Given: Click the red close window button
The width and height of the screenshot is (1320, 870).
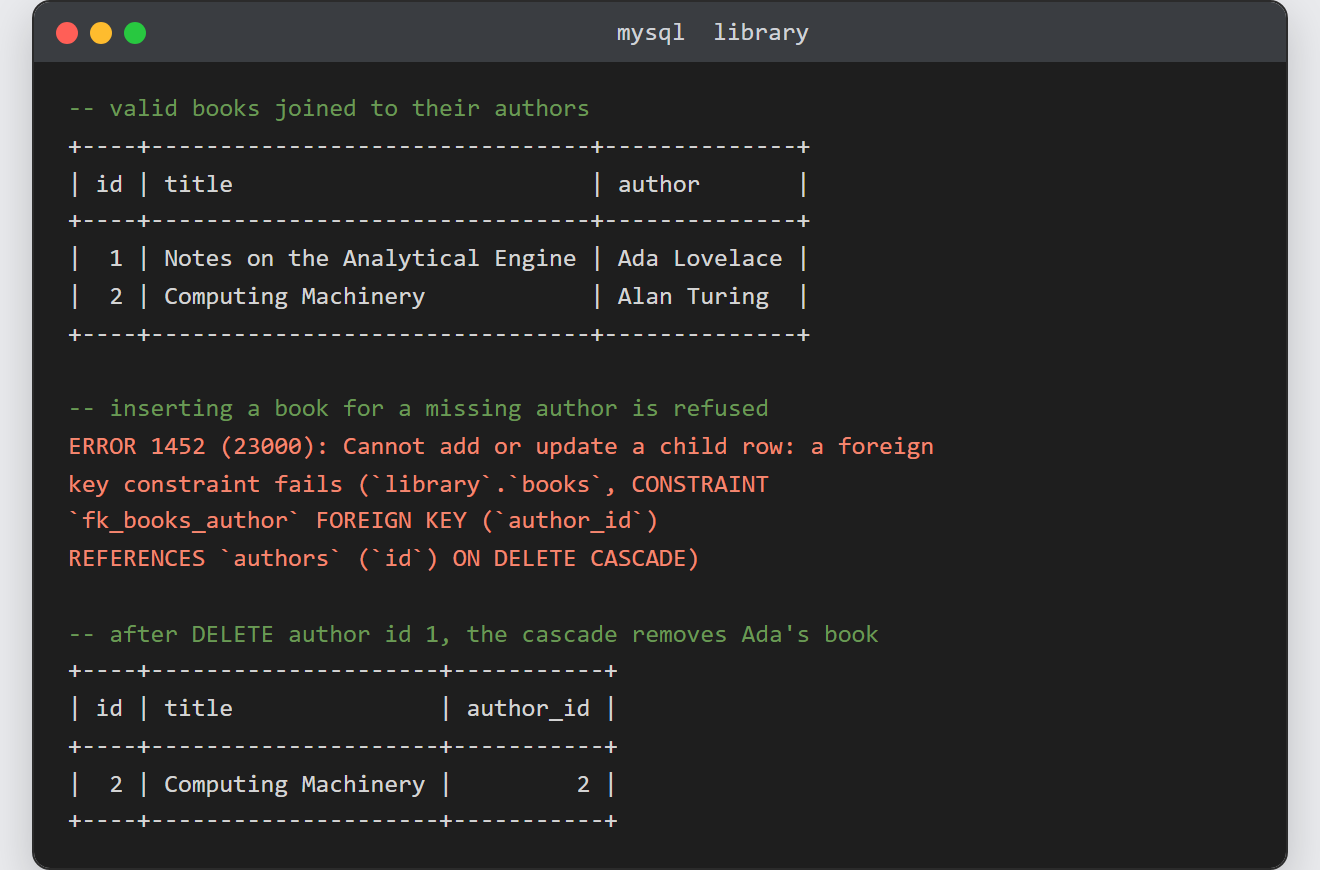Looking at the screenshot, I should coord(67,33).
